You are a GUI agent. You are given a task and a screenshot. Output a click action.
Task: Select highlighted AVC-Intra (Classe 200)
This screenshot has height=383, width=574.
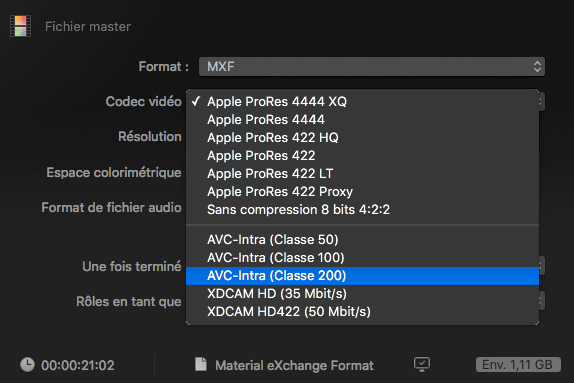(362, 276)
